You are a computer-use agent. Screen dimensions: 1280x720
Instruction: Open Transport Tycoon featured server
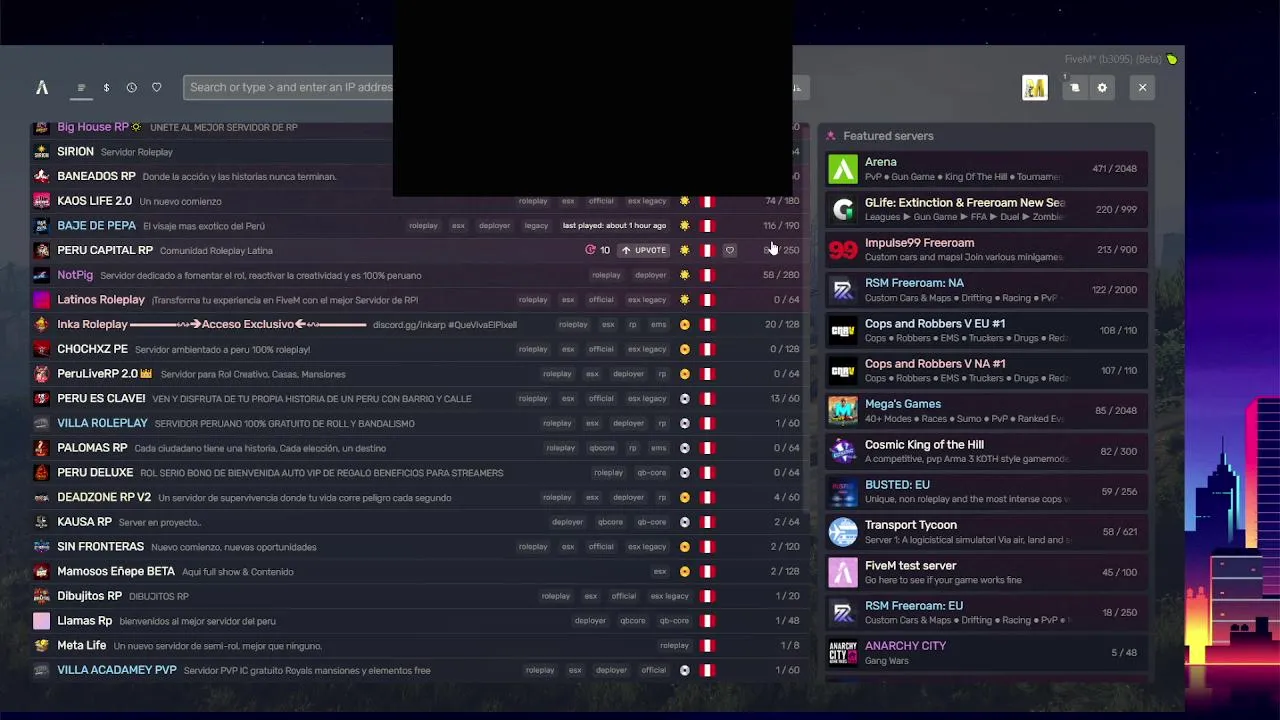[x=986, y=532]
